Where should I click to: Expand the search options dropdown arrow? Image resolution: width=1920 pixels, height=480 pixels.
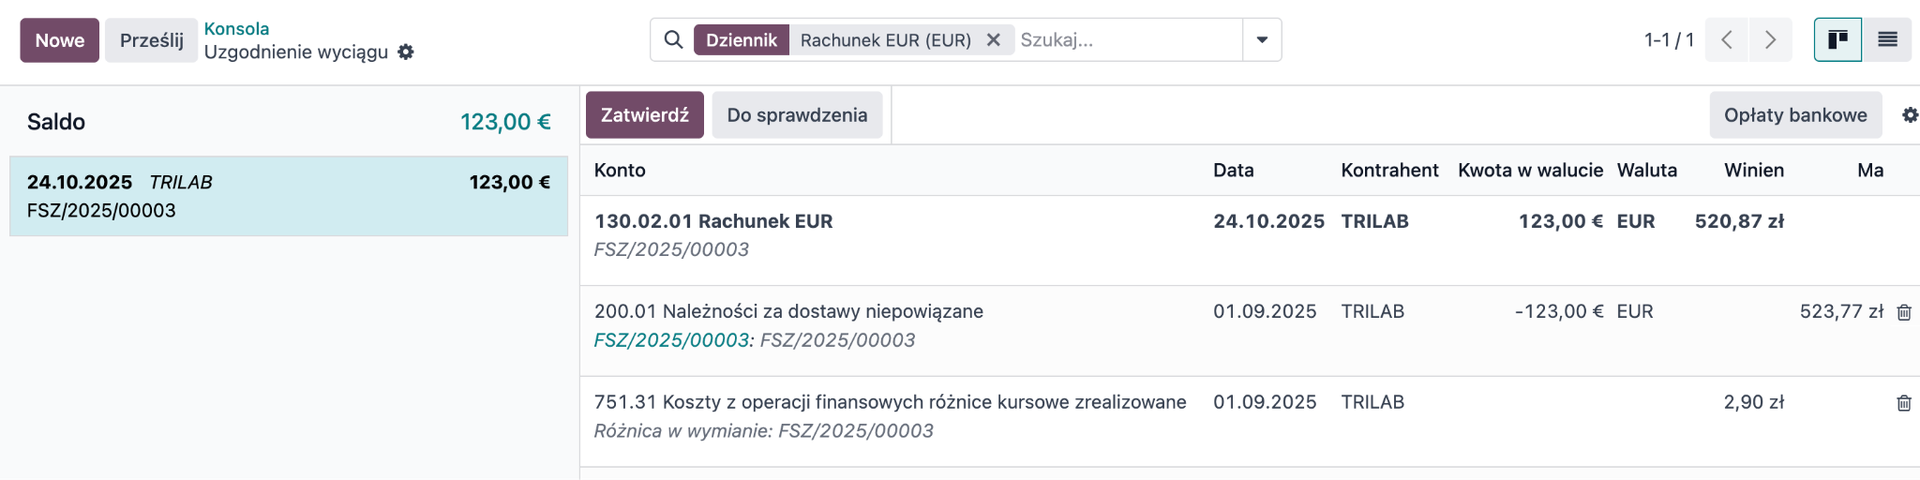click(1262, 40)
